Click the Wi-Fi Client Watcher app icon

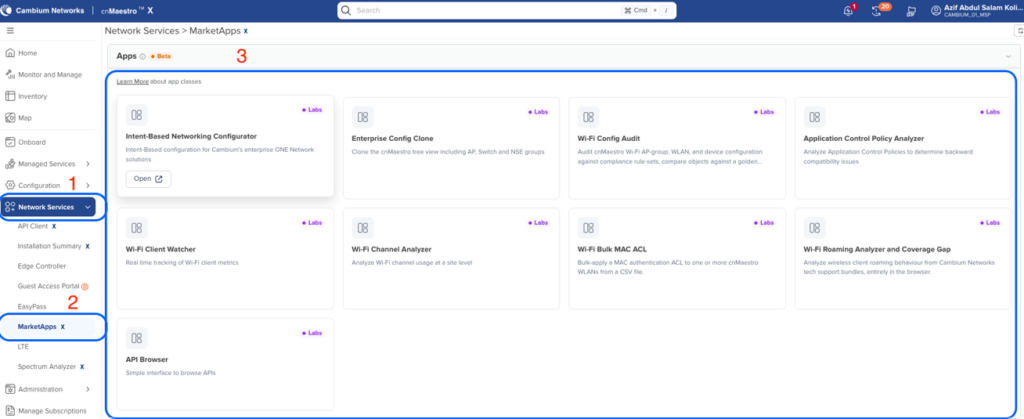click(x=136, y=227)
